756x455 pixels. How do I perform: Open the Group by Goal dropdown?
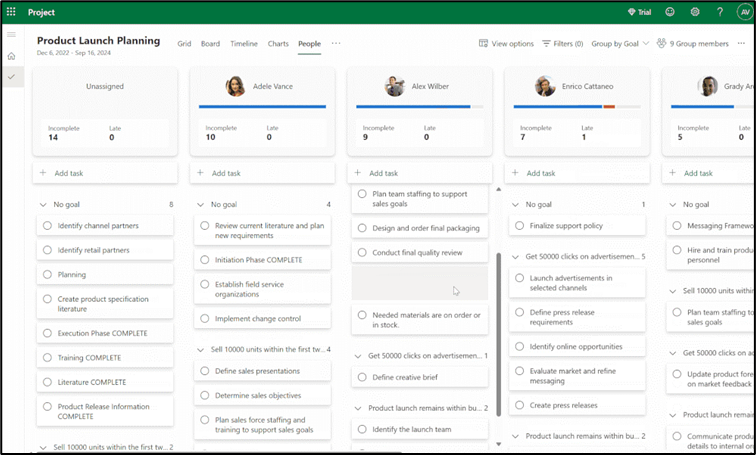(x=620, y=43)
